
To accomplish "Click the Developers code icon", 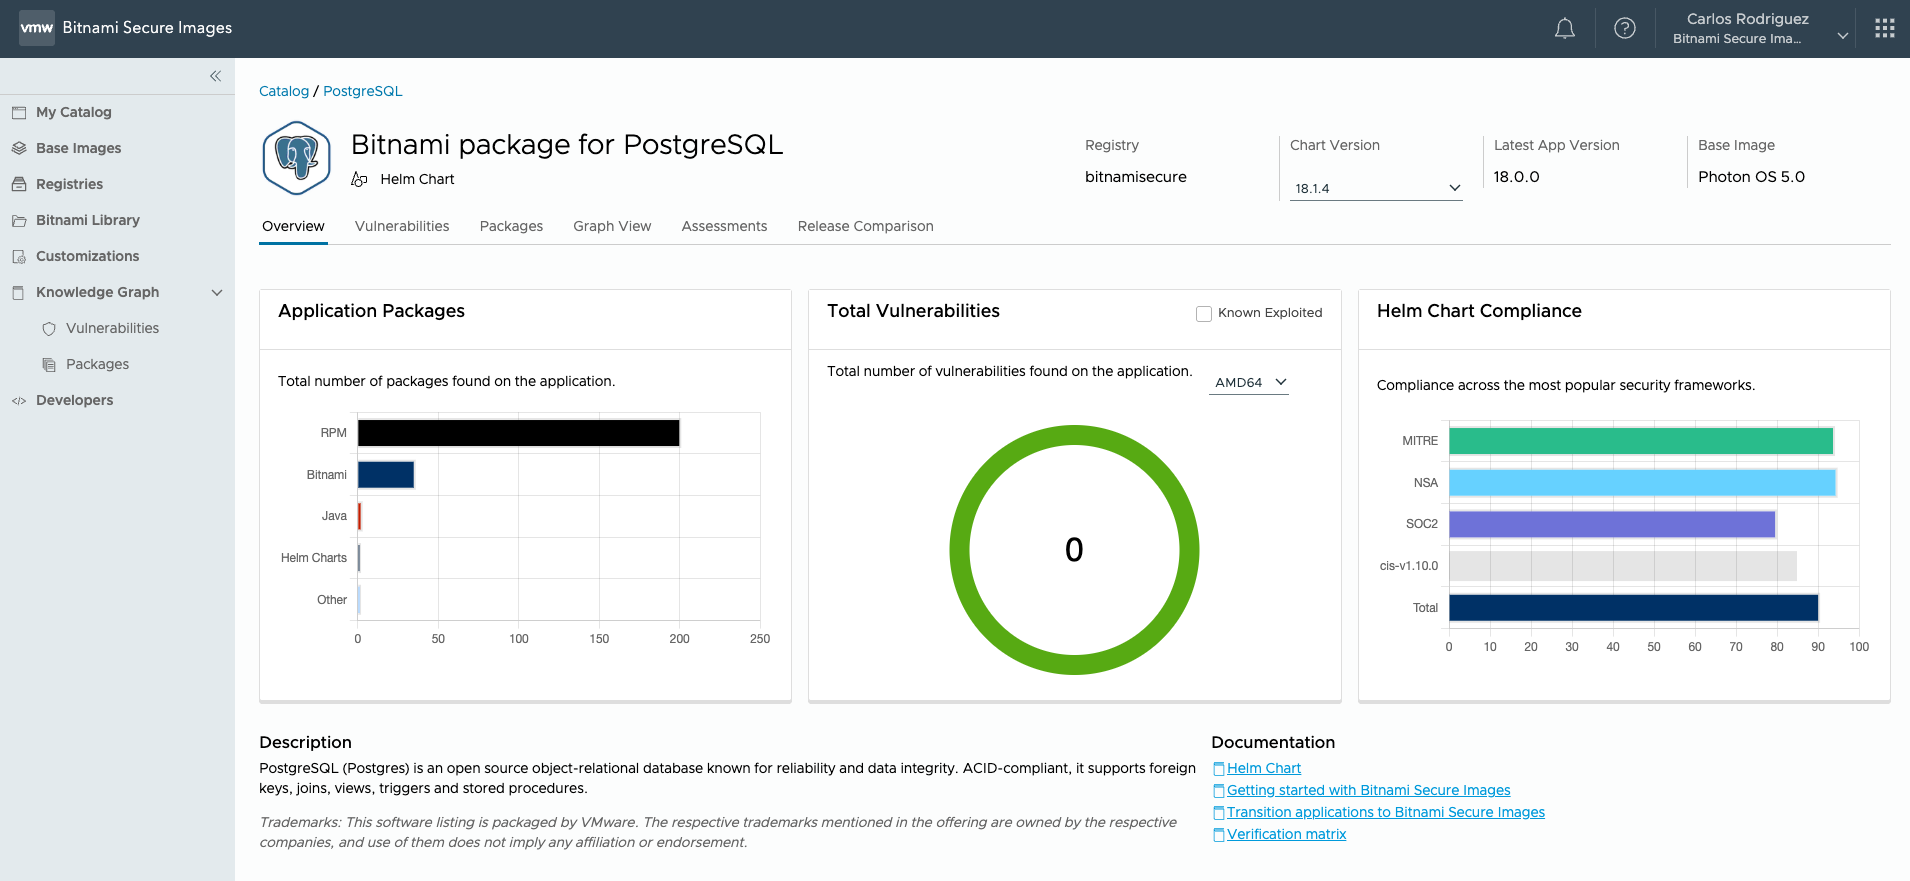I will point(19,401).
